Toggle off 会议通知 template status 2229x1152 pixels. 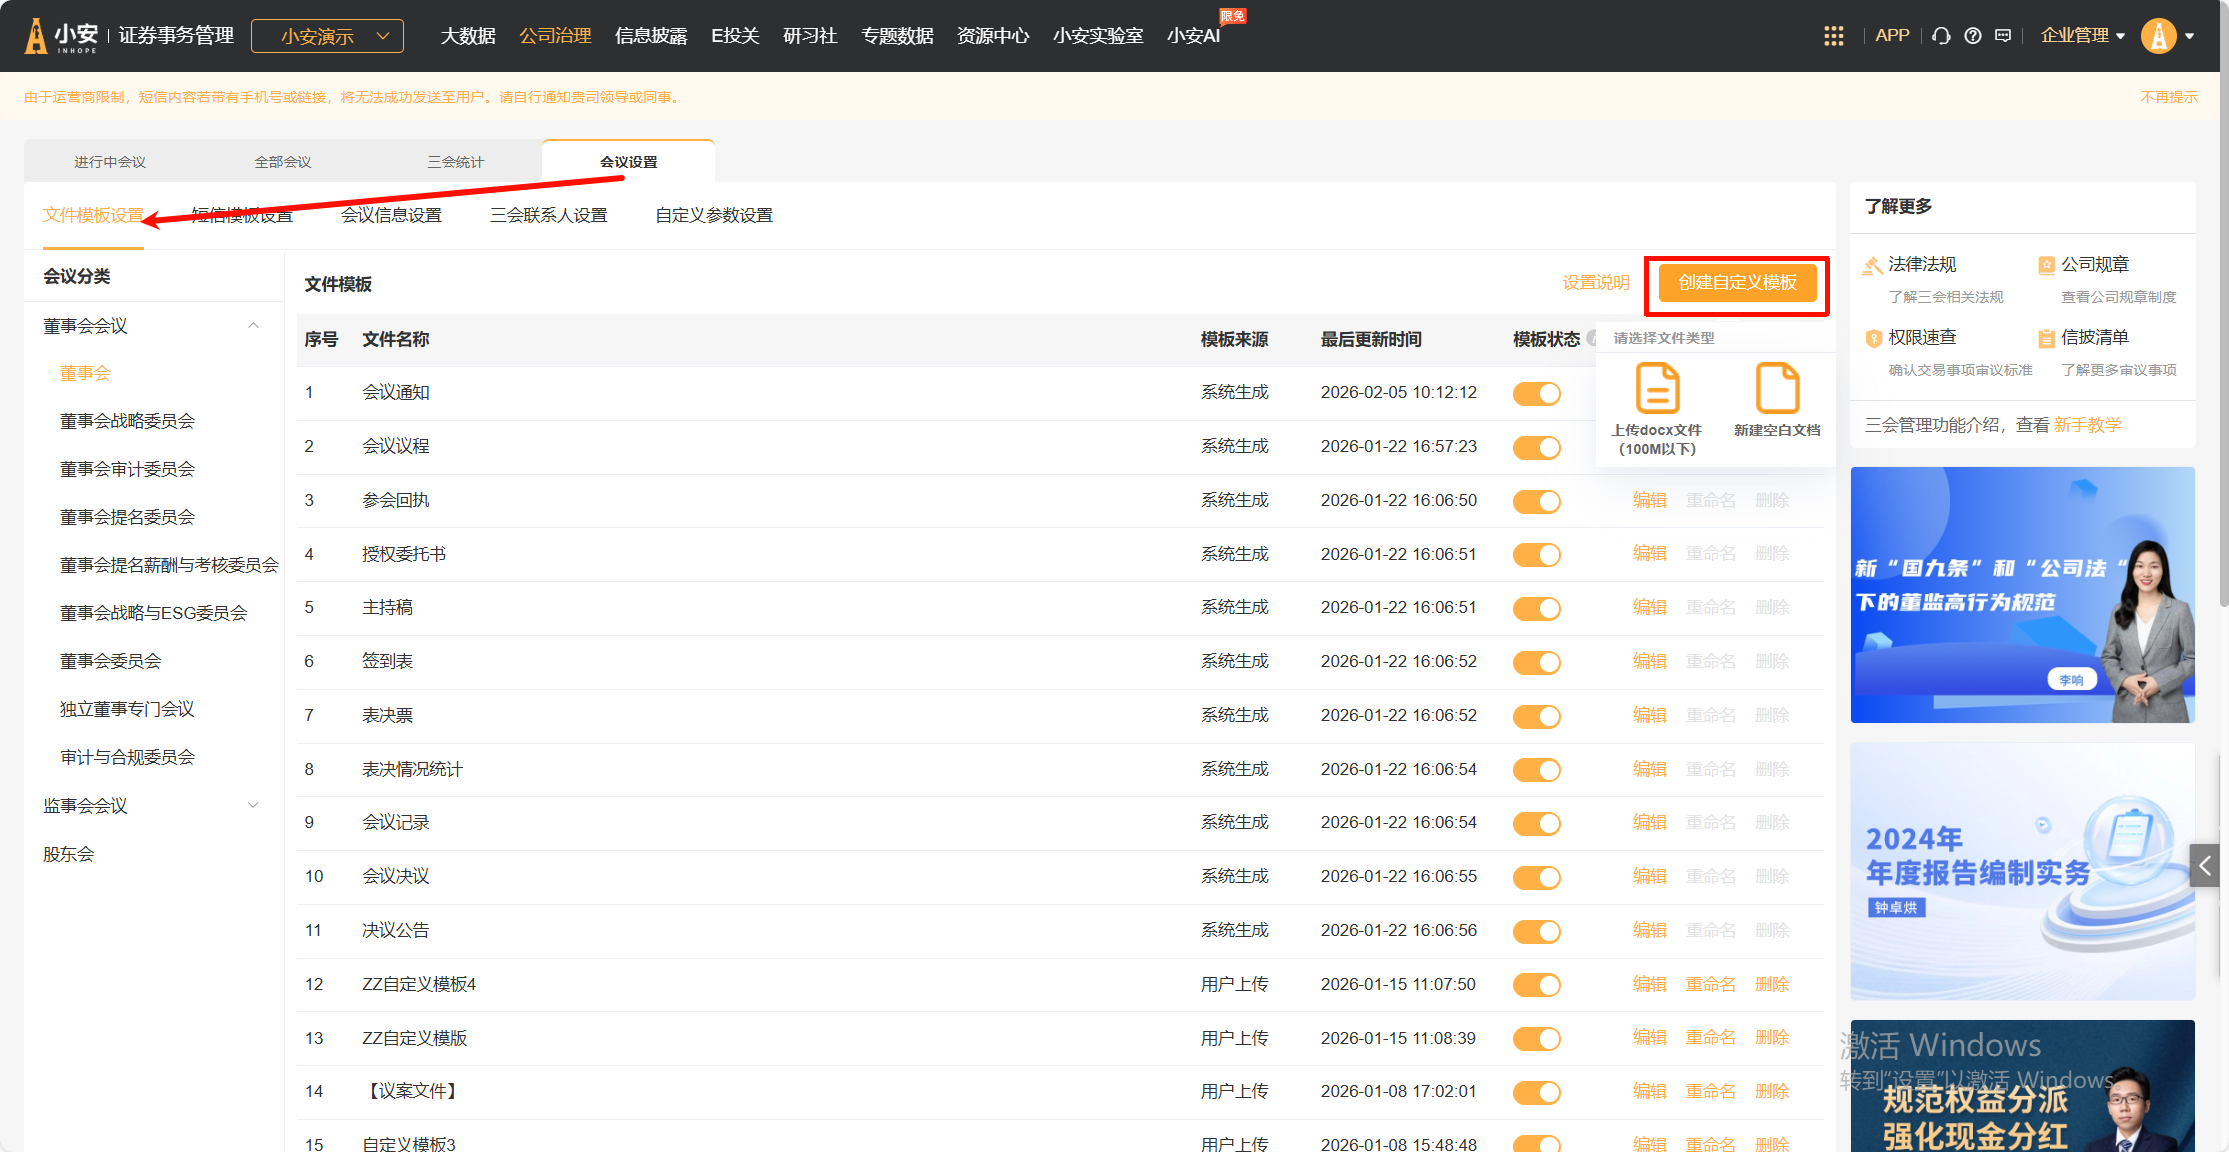1536,393
